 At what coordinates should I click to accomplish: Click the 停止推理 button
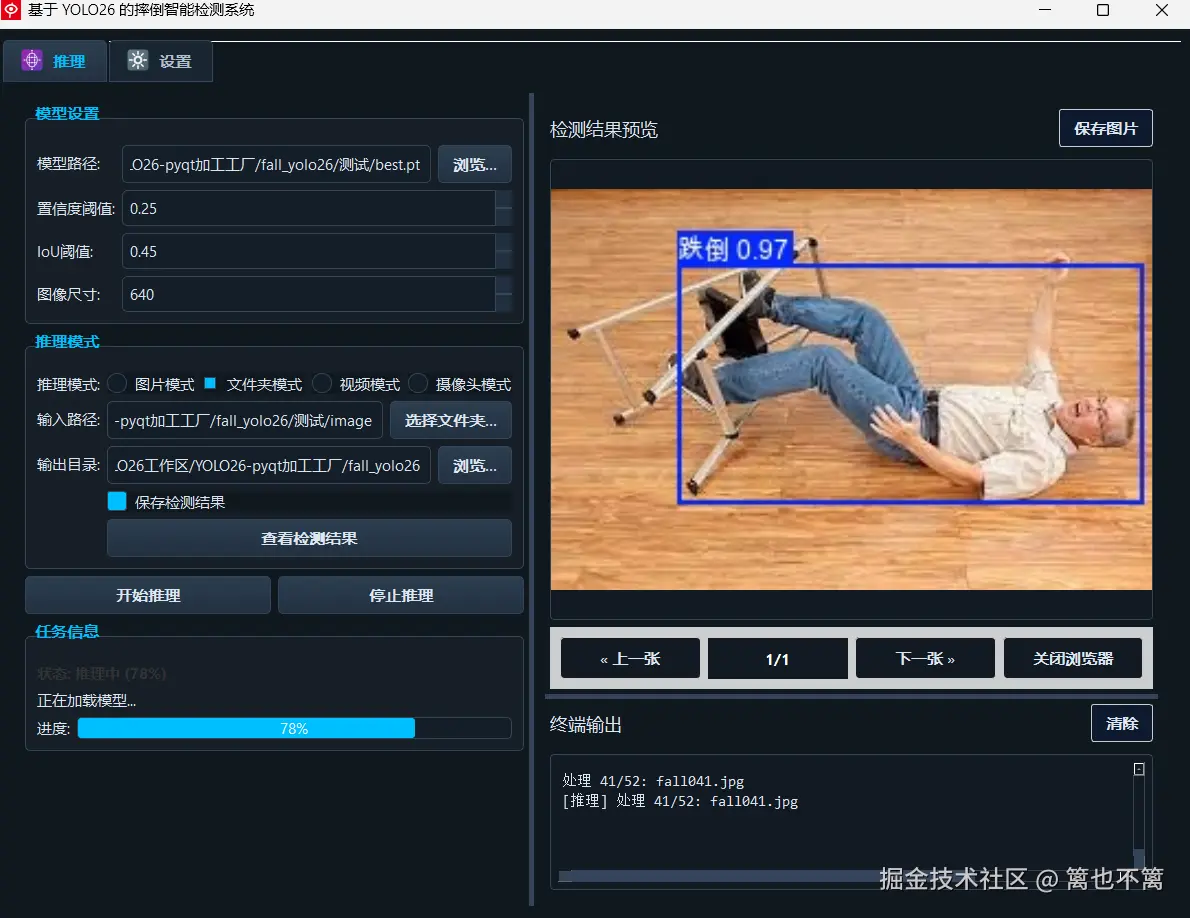tap(400, 594)
